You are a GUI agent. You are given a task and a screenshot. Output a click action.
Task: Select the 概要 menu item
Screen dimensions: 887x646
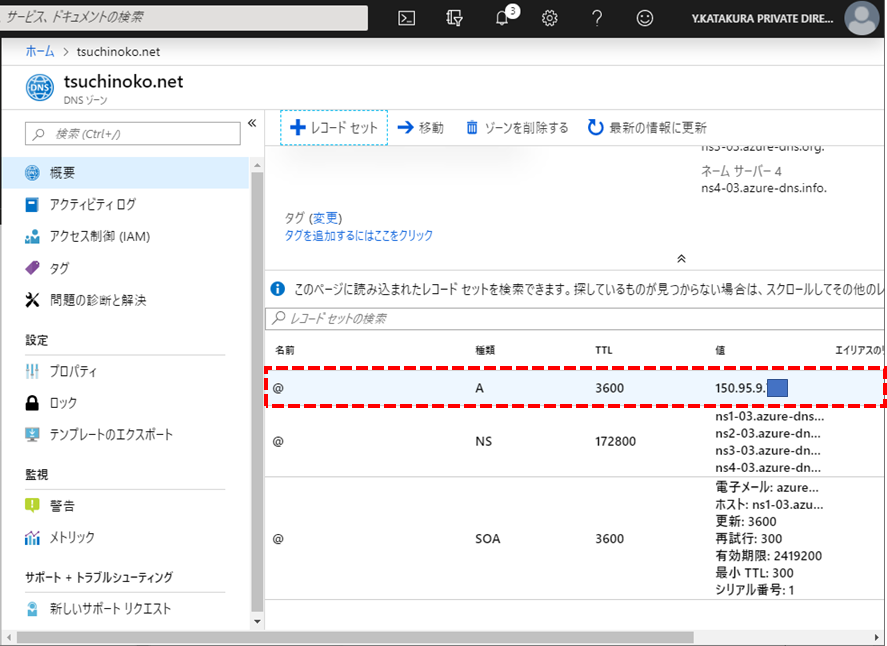point(126,173)
